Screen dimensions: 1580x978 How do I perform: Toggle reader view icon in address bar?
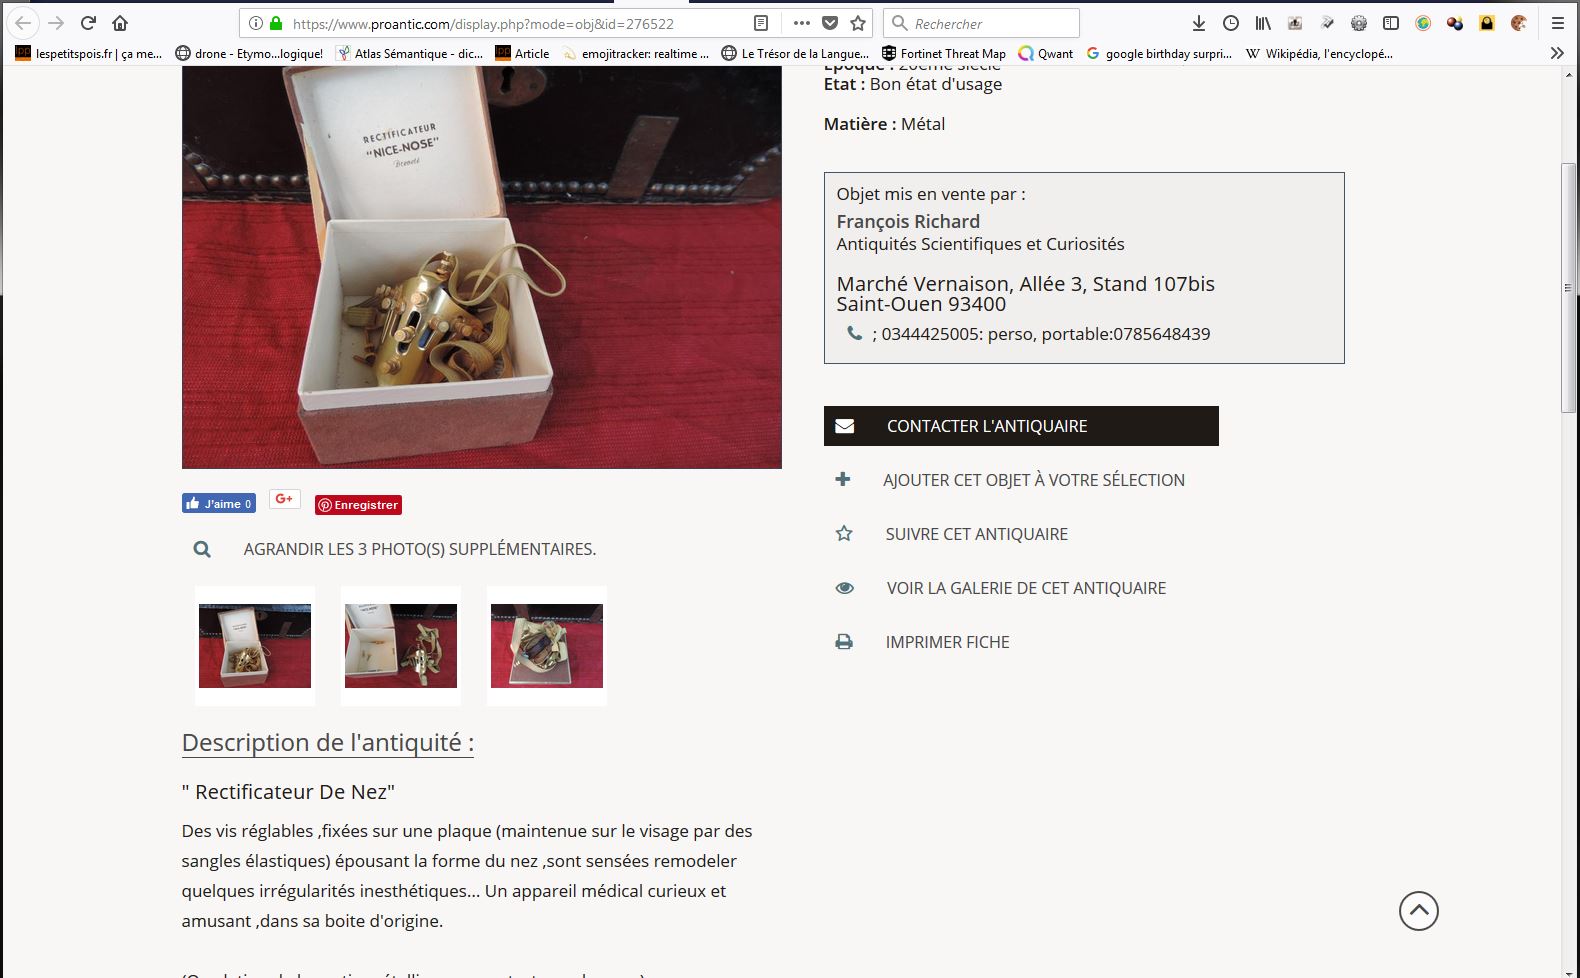(761, 23)
